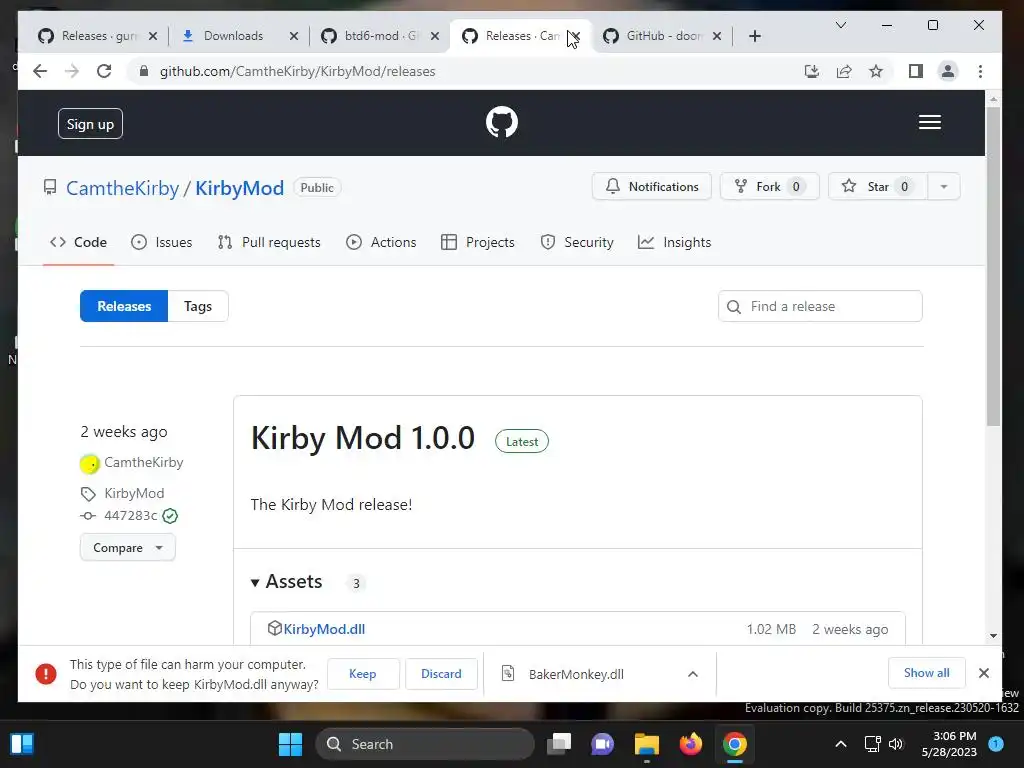Open the tab search chevron
The width and height of the screenshot is (1024, 768).
pos(840,25)
